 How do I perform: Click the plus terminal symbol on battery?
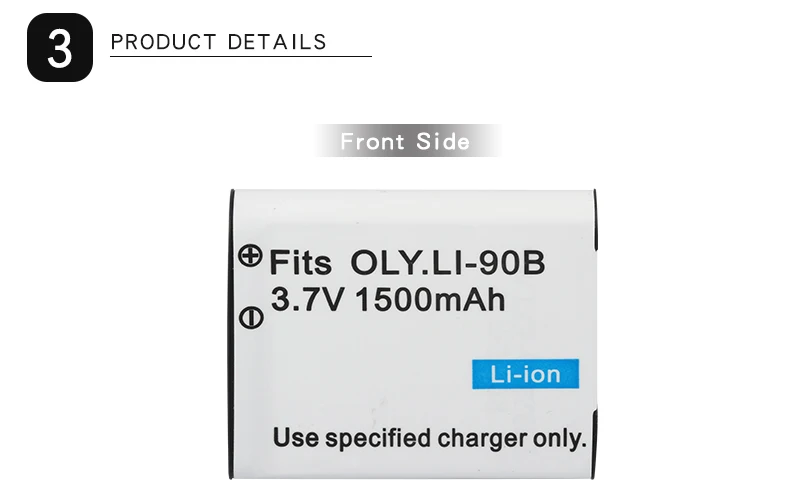click(250, 256)
